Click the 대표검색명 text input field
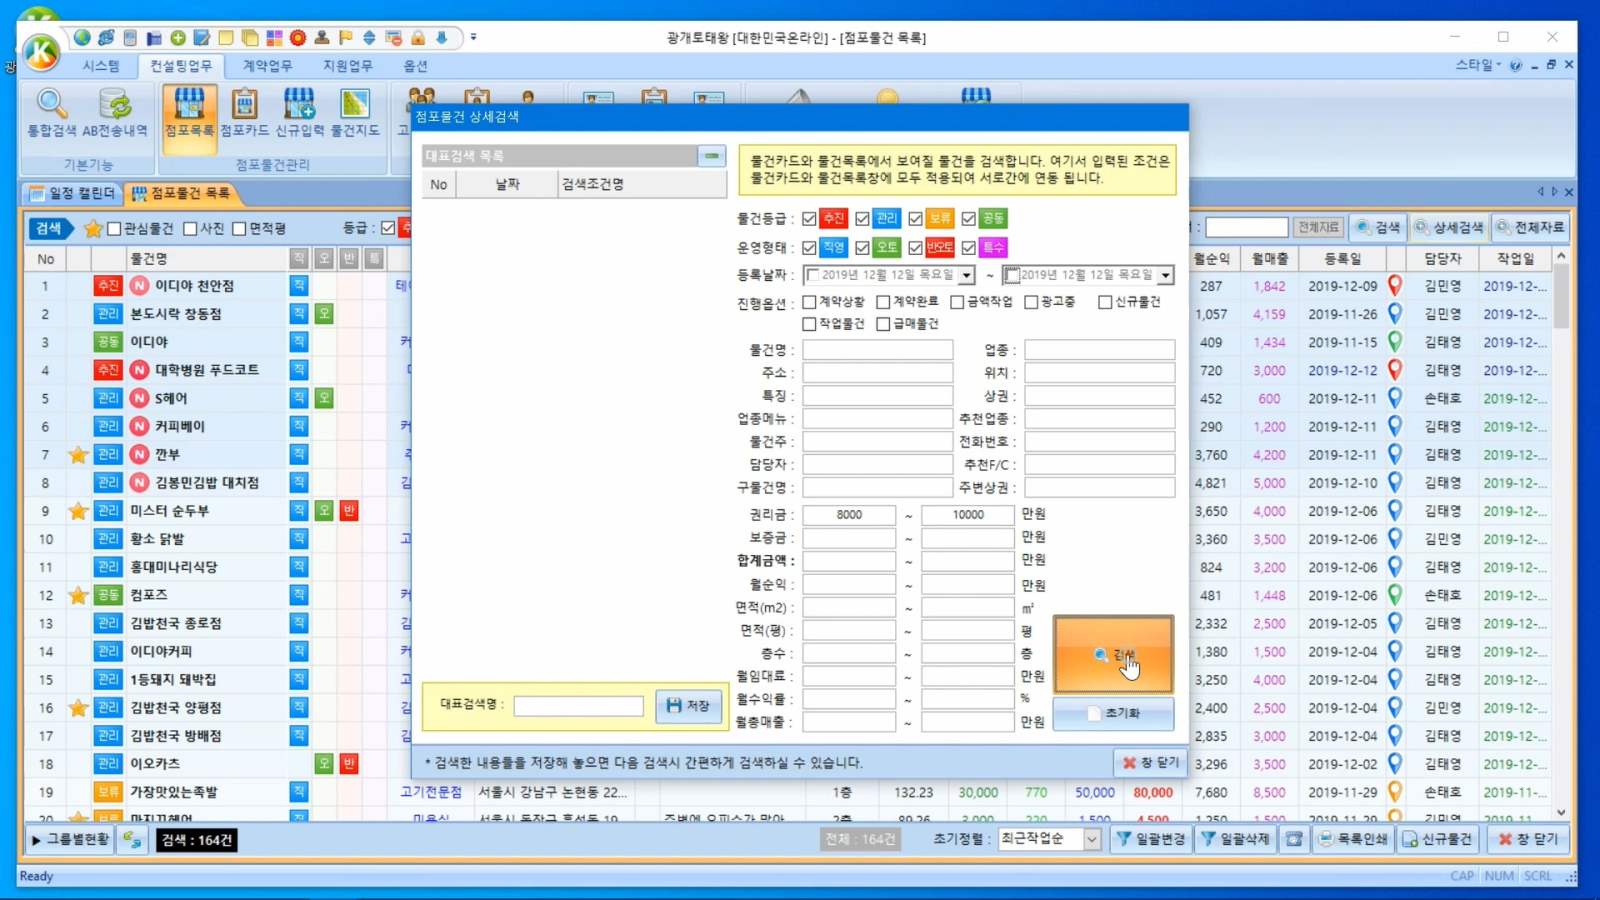This screenshot has height=900, width=1600. tap(578, 706)
